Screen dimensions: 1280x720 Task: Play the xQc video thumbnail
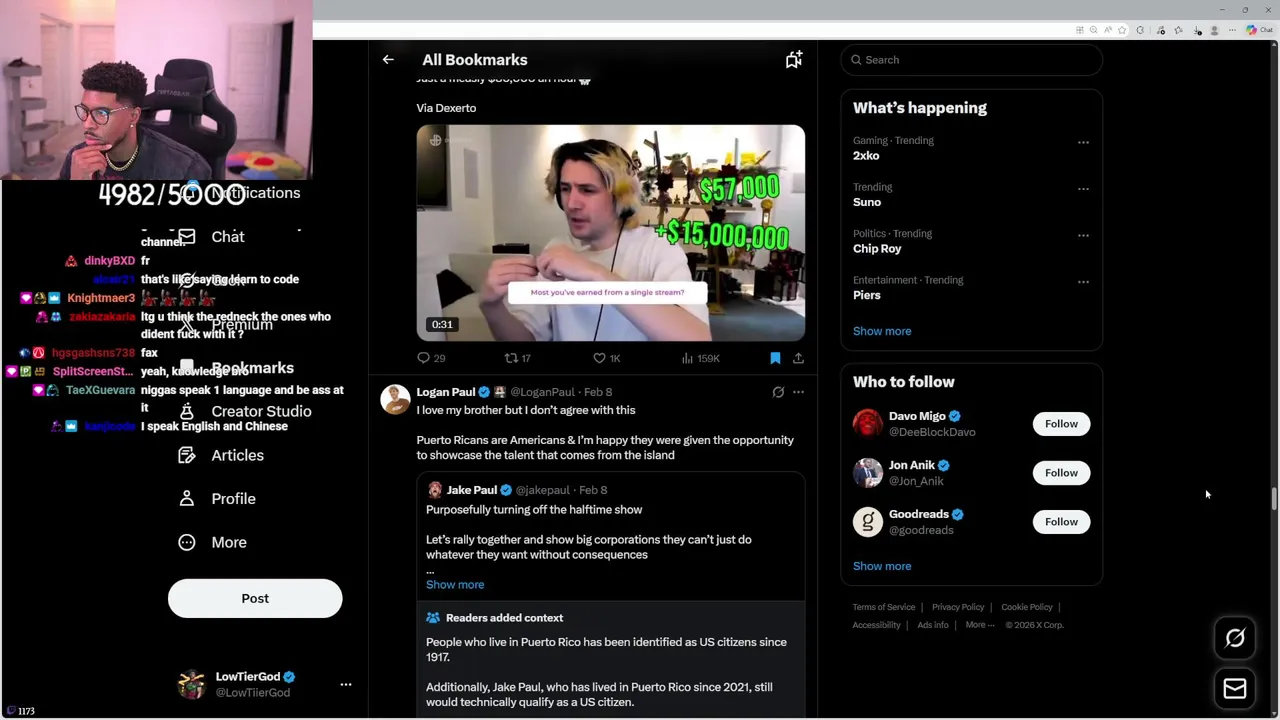(x=611, y=233)
